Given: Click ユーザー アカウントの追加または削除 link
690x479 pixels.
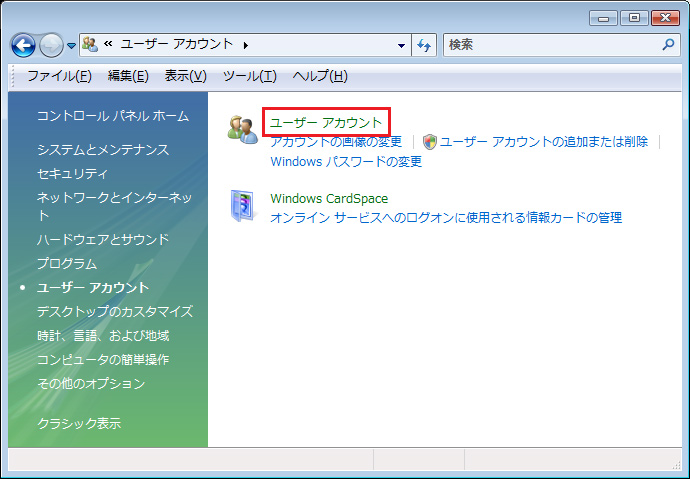Looking at the screenshot, I should [x=543, y=141].
